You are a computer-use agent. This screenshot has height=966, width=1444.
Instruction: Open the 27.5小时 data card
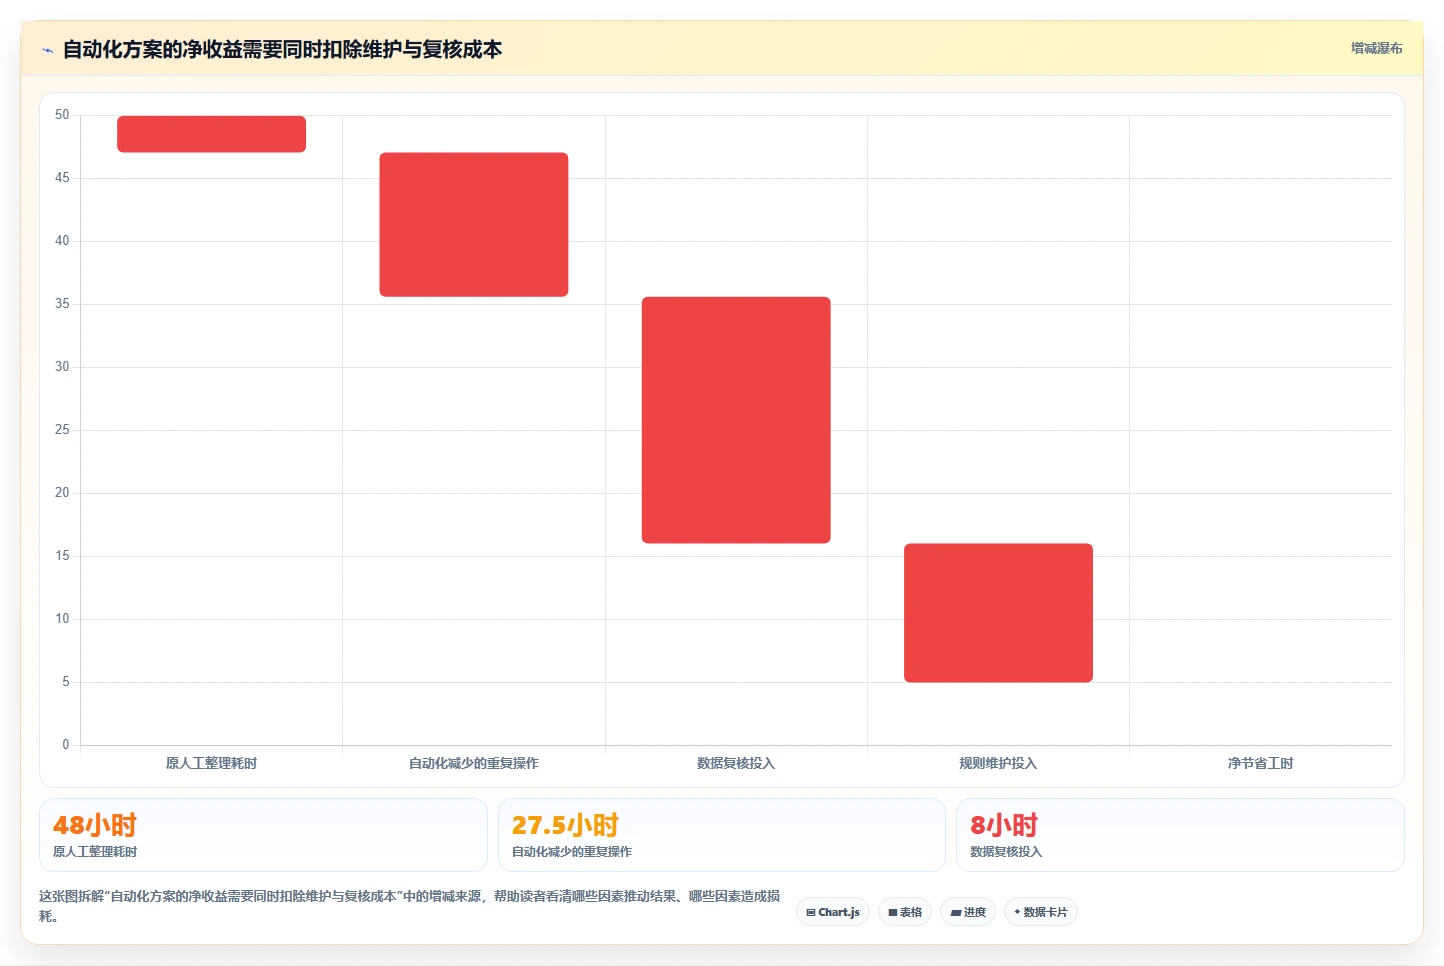pyautogui.click(x=721, y=835)
